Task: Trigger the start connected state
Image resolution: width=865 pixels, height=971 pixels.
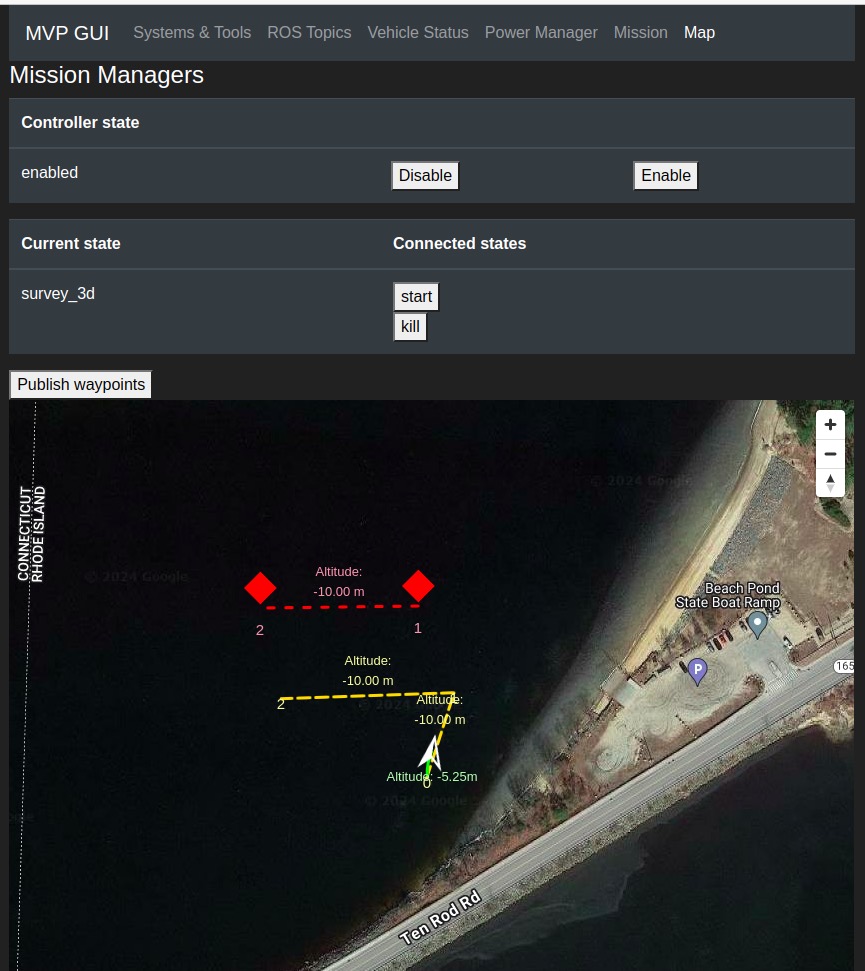Action: pyautogui.click(x=416, y=297)
